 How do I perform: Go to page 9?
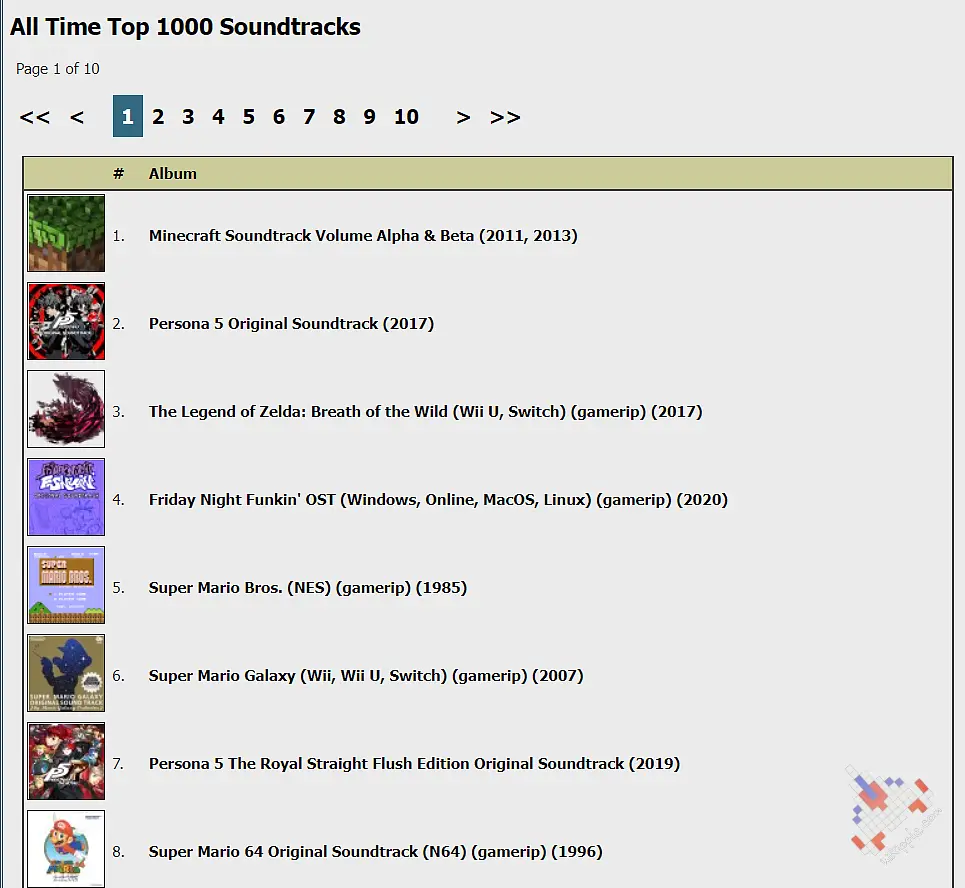coord(369,116)
